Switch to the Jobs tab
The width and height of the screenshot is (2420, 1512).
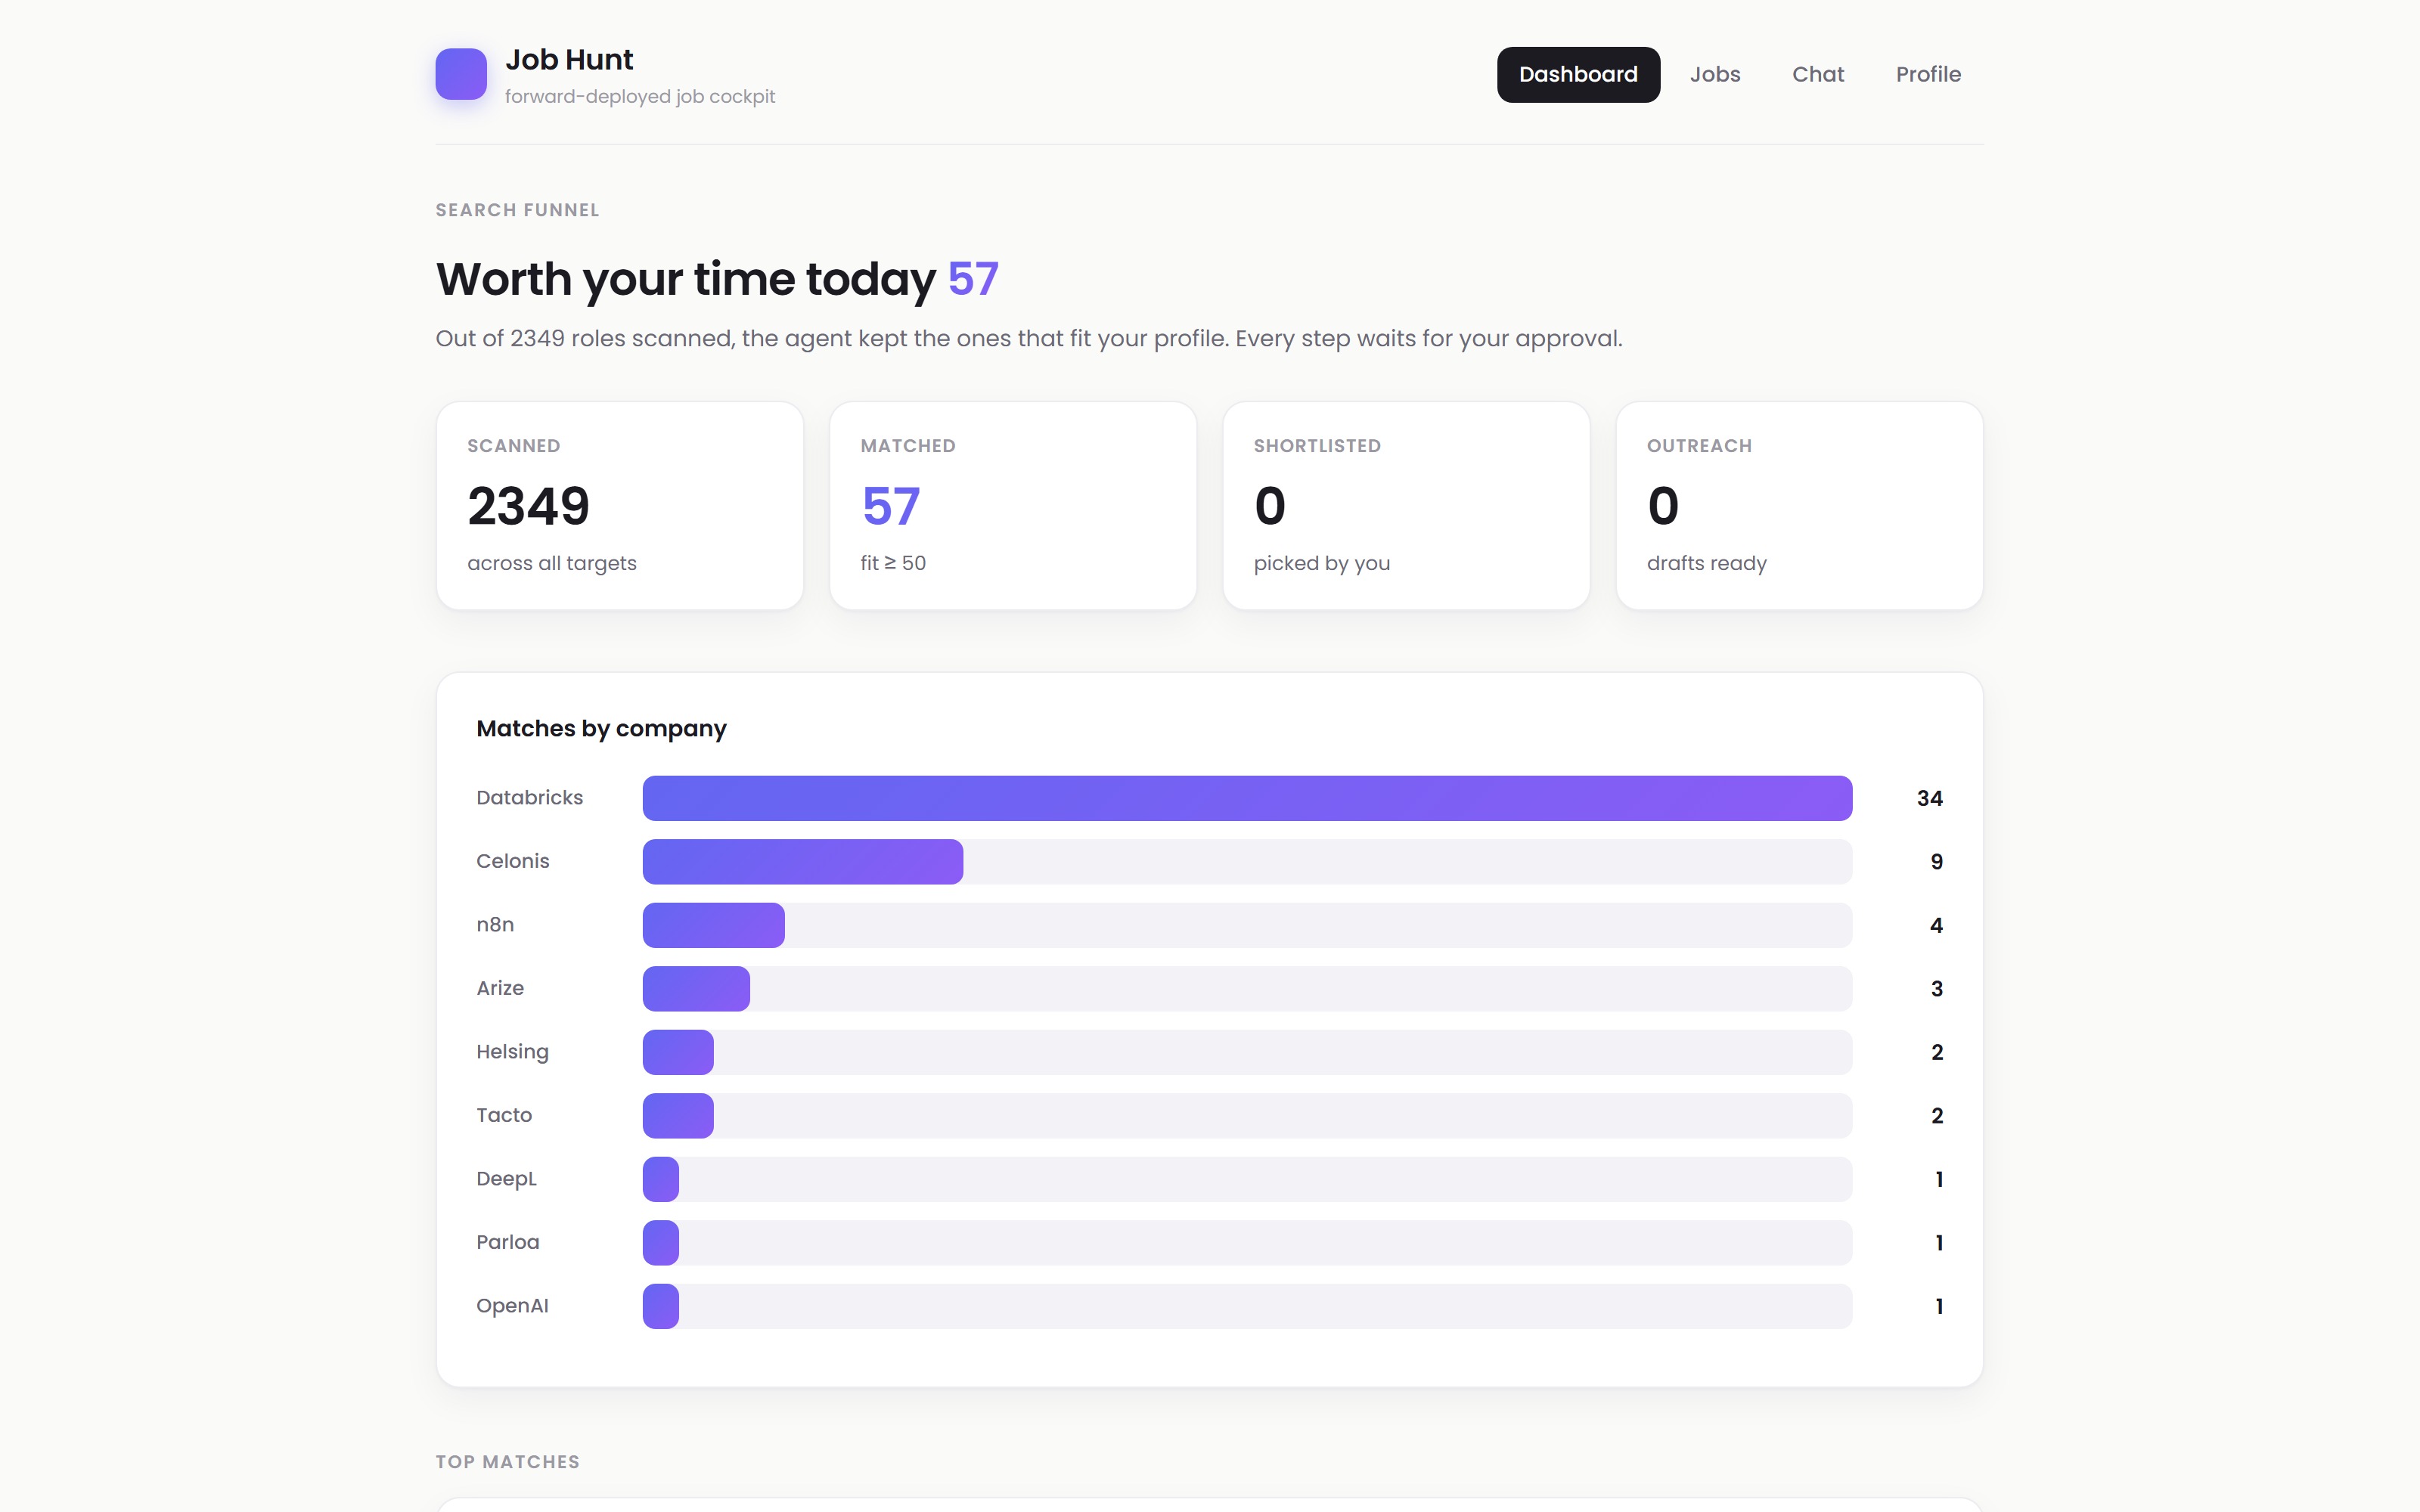pyautogui.click(x=1715, y=74)
